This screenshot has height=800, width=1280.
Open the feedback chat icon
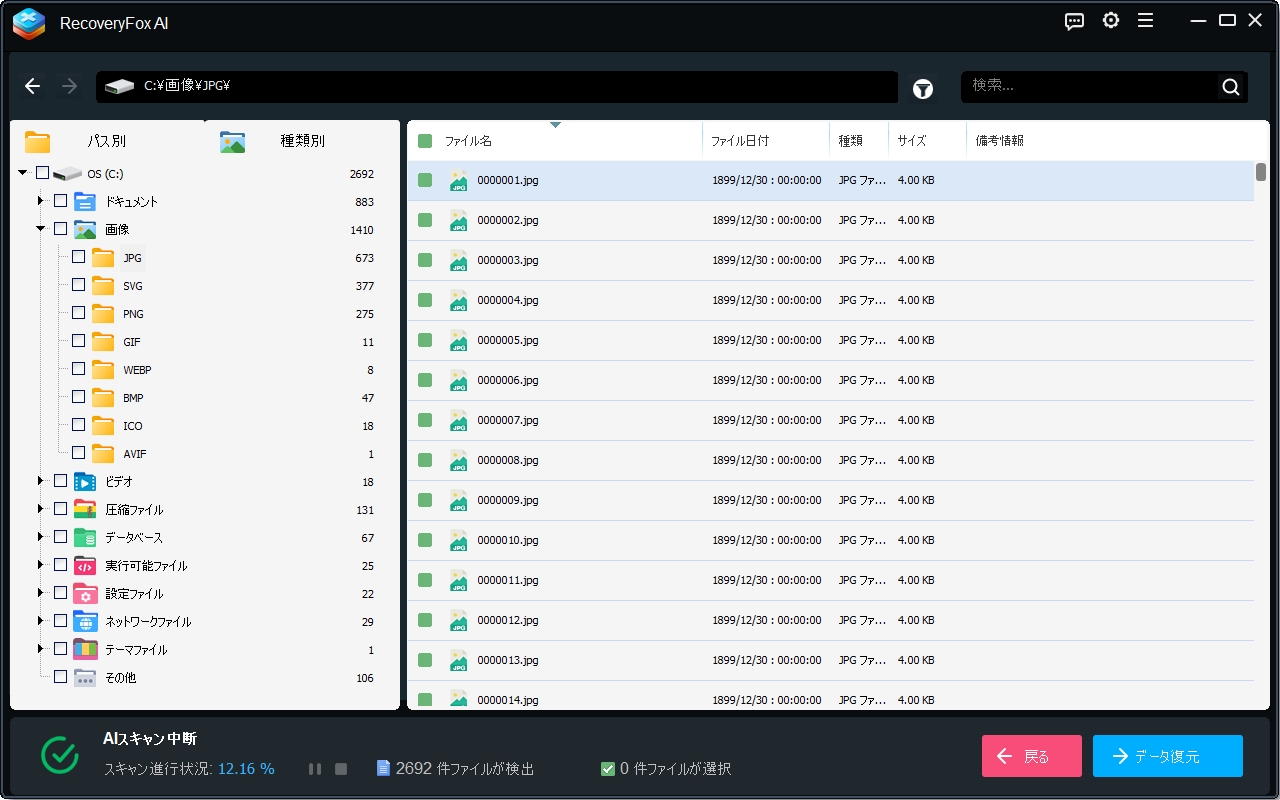[1074, 20]
